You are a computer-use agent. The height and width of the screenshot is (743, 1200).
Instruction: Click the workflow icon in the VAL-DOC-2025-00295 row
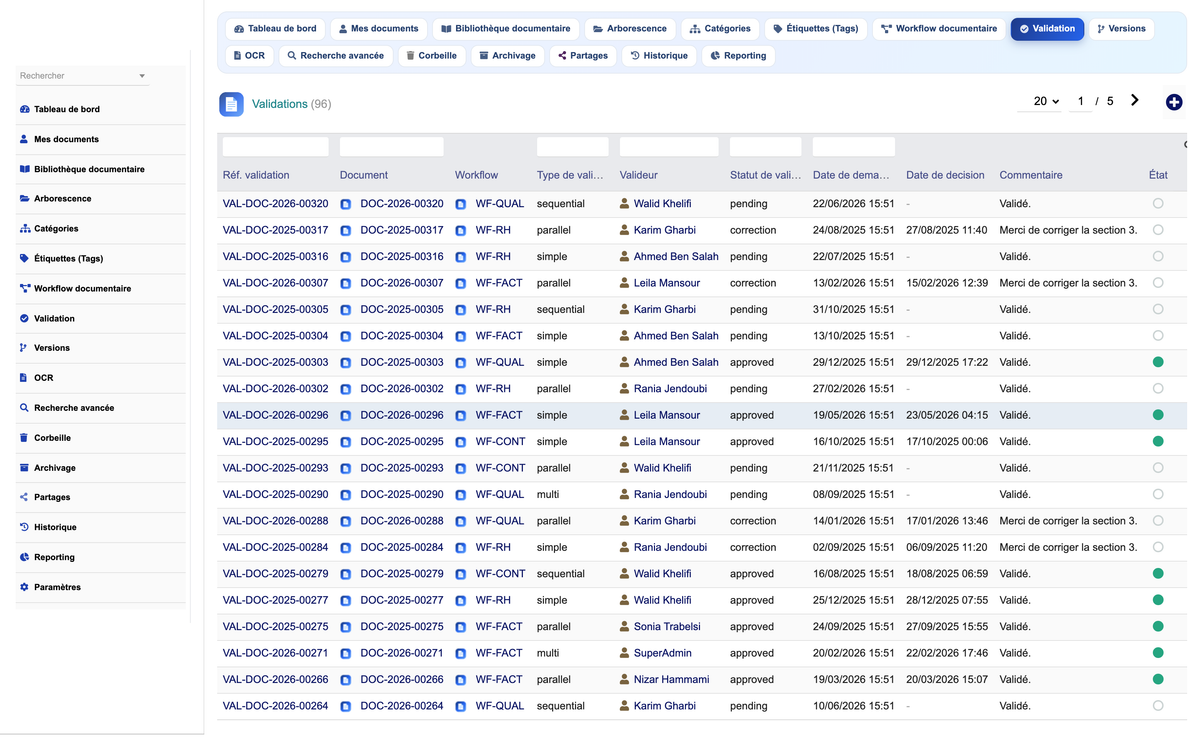(461, 442)
